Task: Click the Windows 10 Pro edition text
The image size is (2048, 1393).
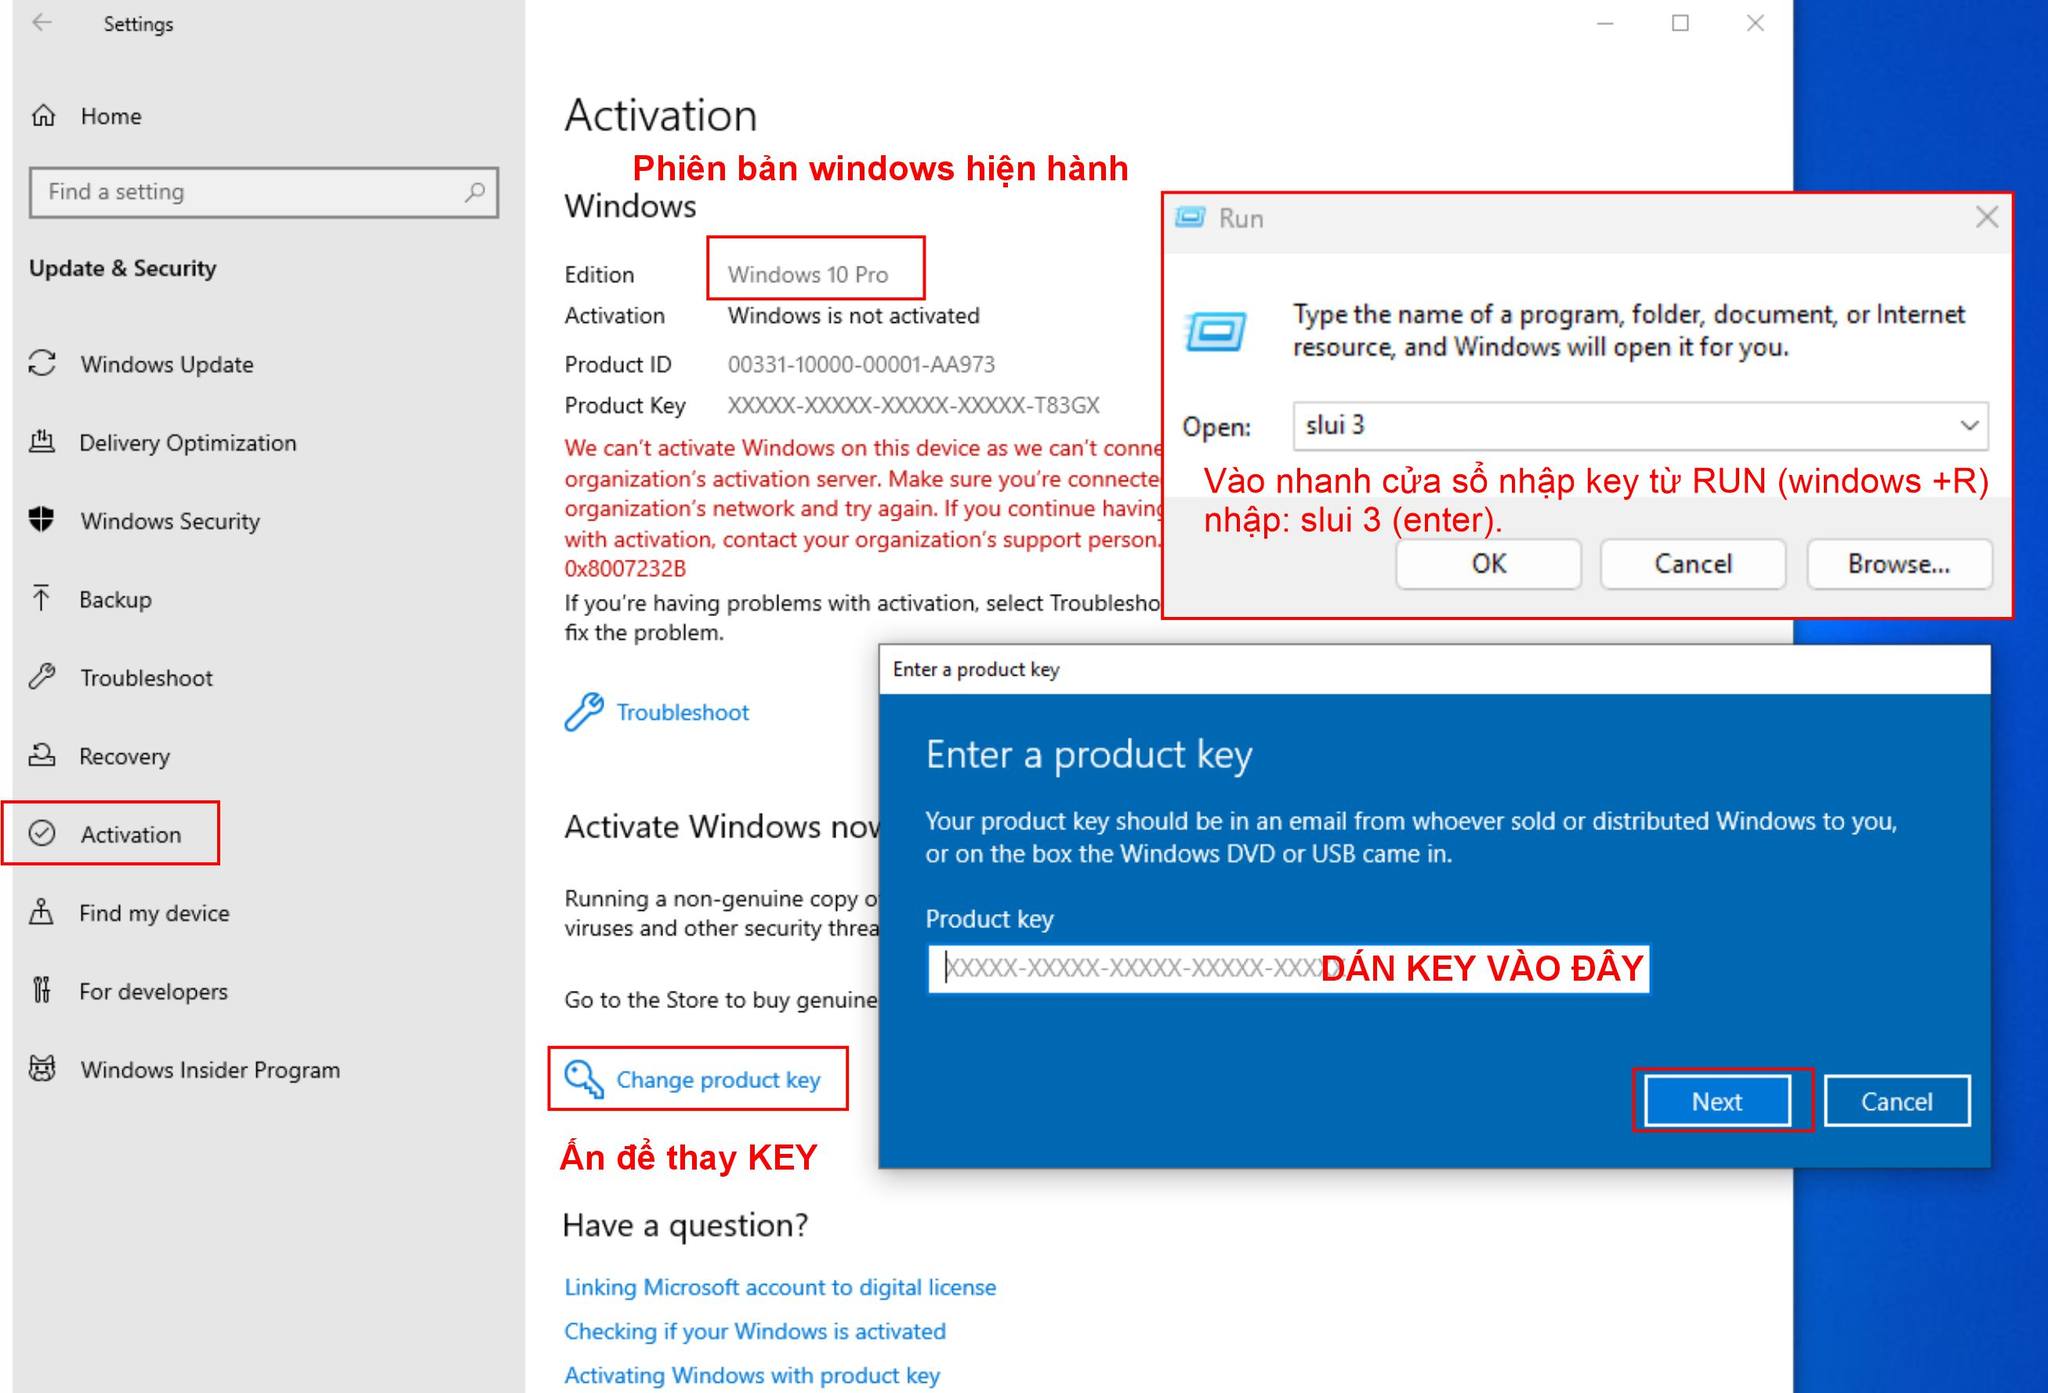Action: (808, 274)
